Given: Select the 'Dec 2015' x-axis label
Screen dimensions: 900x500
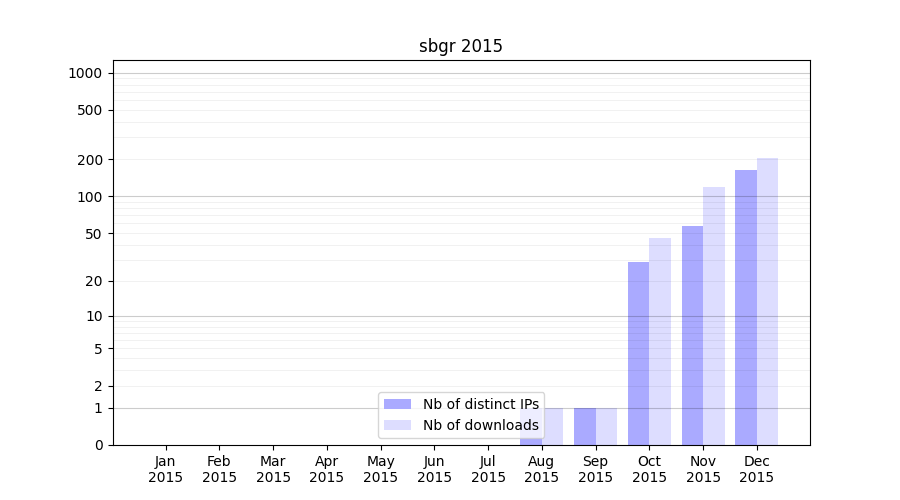Looking at the screenshot, I should (x=757, y=469).
